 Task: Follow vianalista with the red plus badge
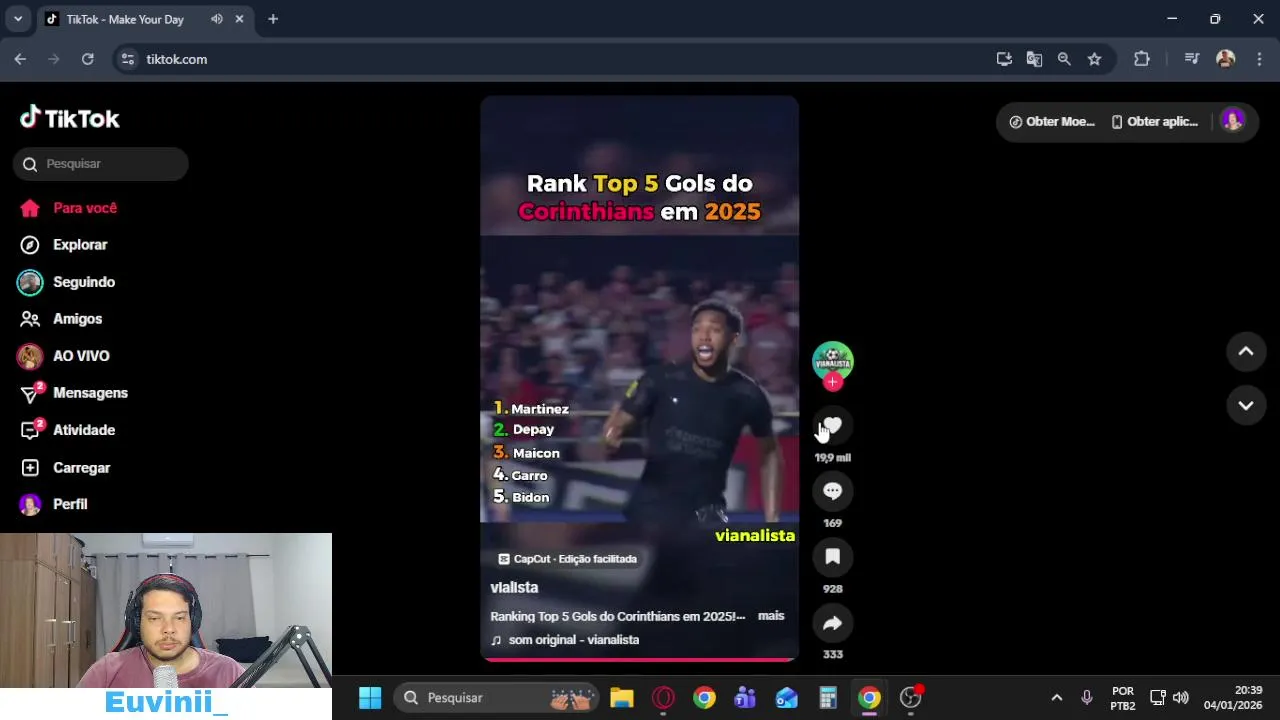[x=832, y=382]
